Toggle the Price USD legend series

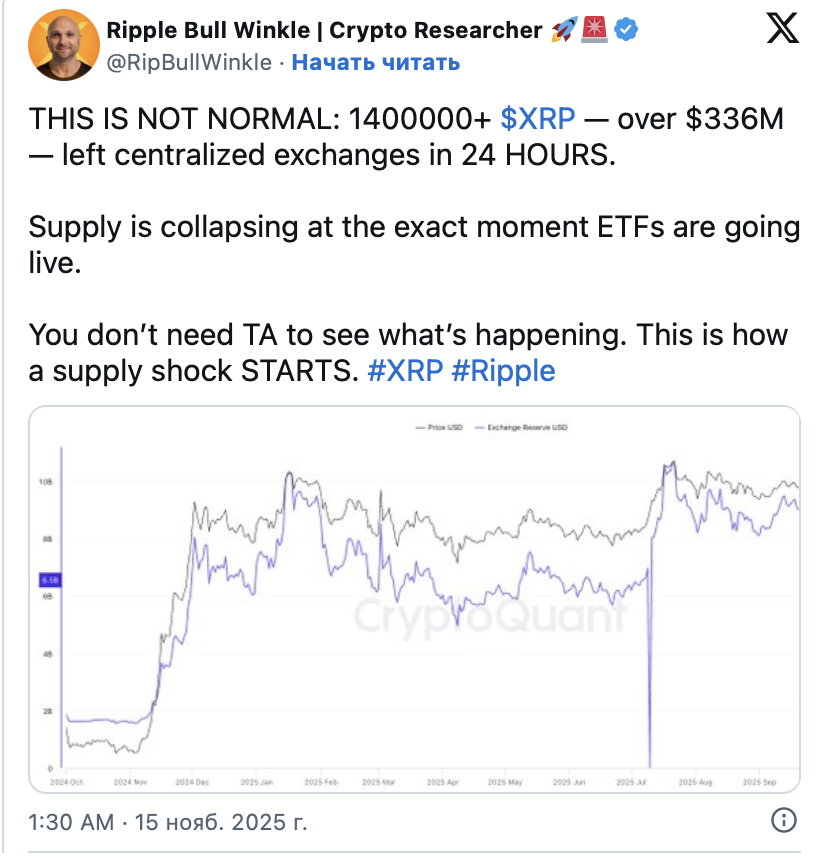(438, 427)
